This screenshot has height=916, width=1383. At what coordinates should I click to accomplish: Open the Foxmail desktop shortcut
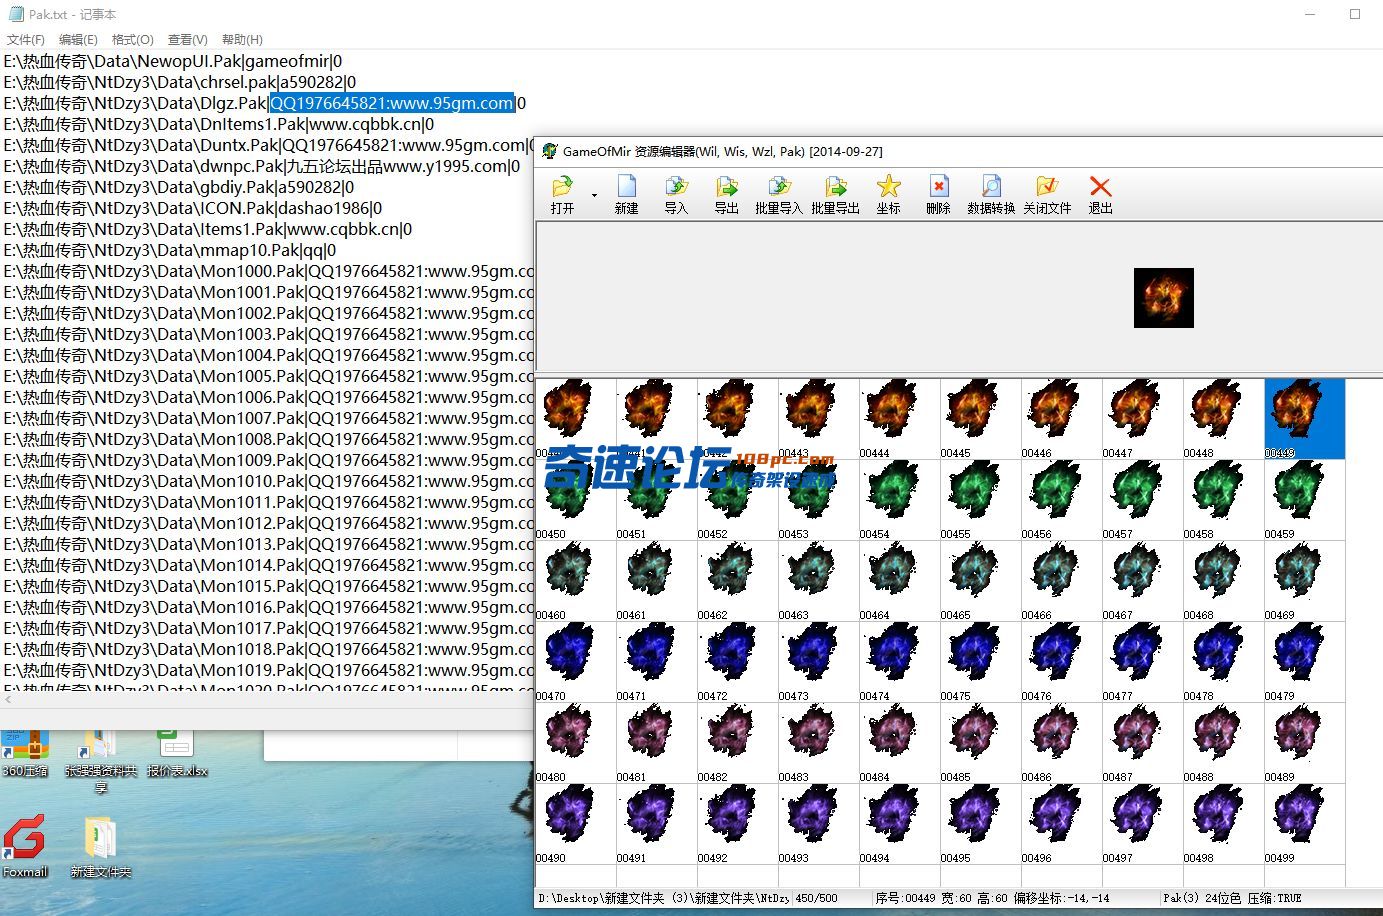point(25,848)
